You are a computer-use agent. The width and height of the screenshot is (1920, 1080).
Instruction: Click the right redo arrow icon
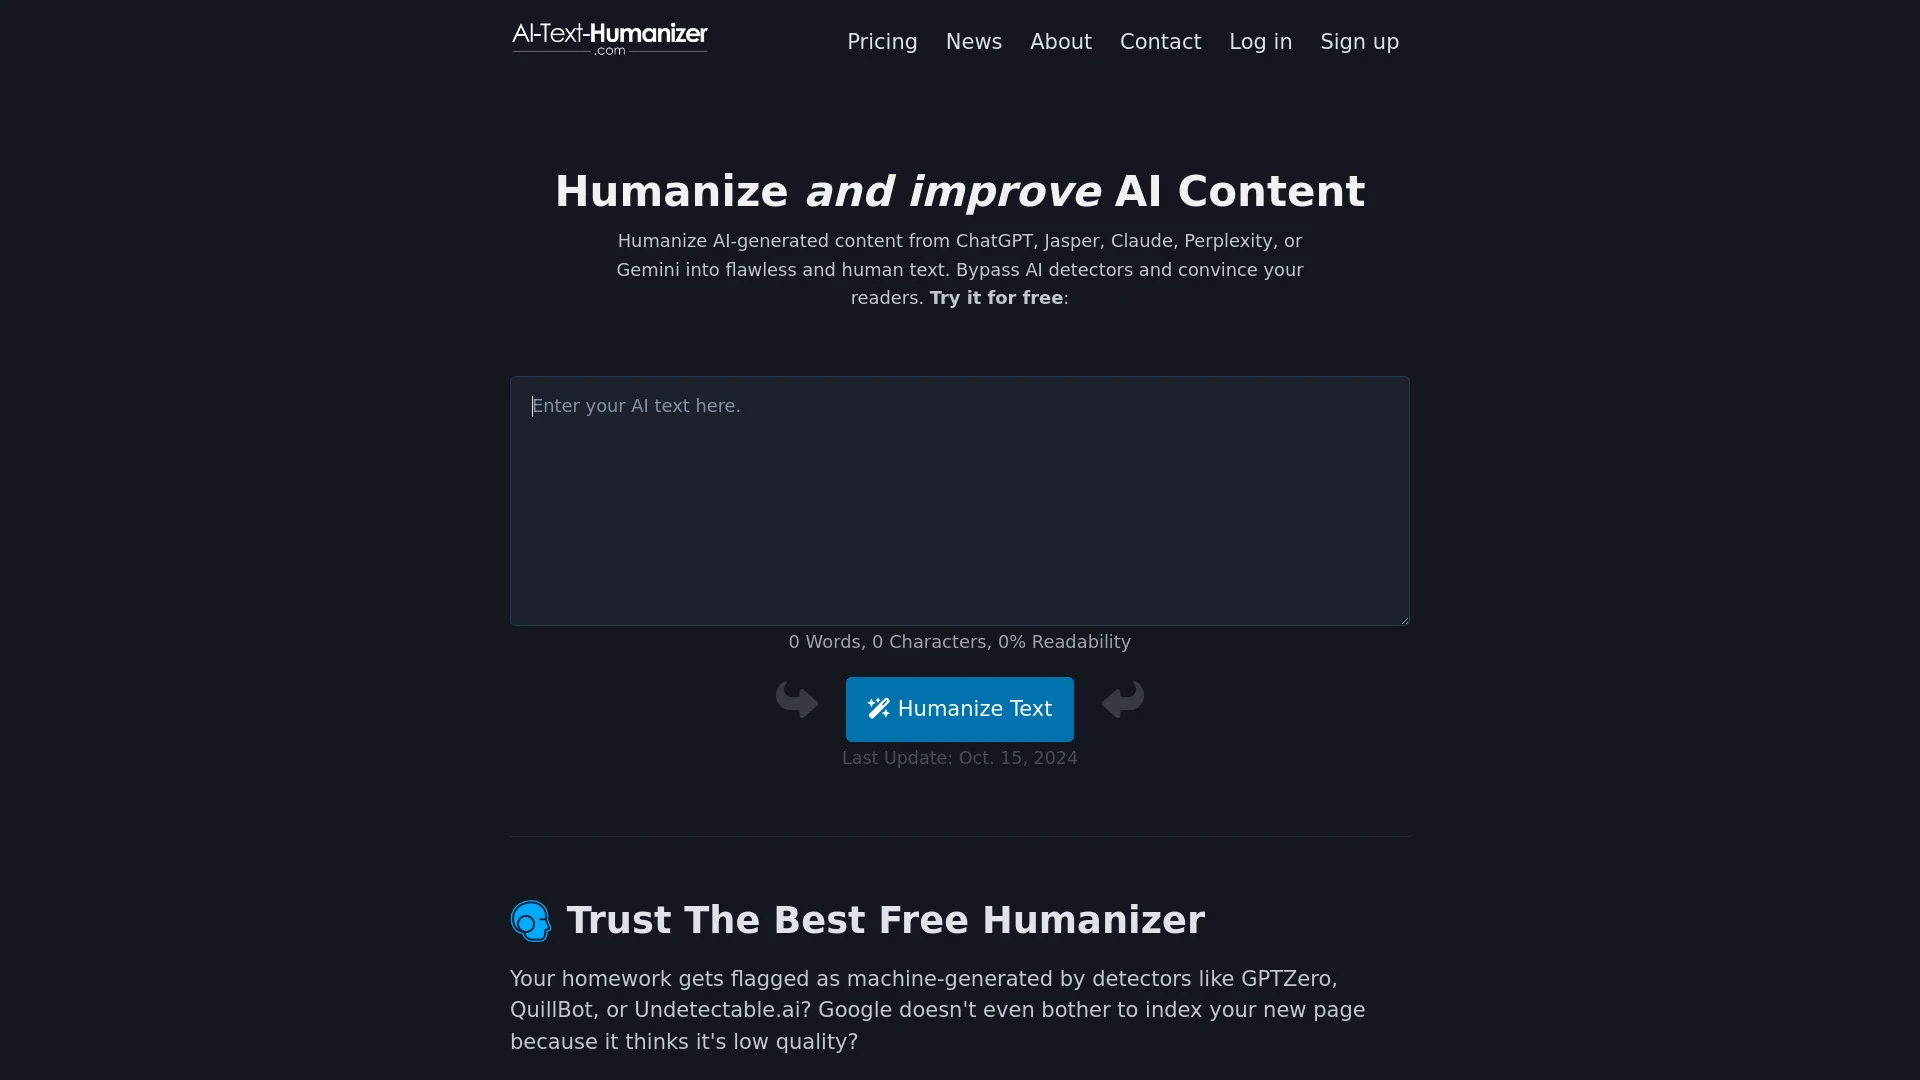click(x=1122, y=699)
